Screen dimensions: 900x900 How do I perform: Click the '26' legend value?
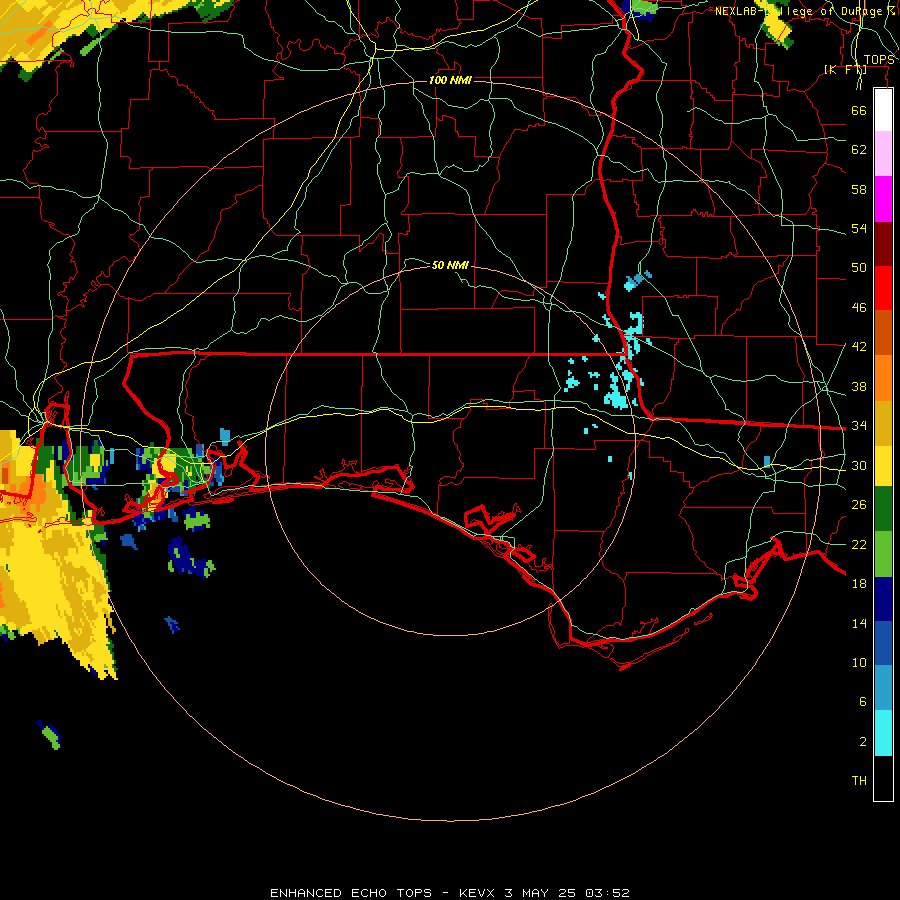[x=859, y=505]
